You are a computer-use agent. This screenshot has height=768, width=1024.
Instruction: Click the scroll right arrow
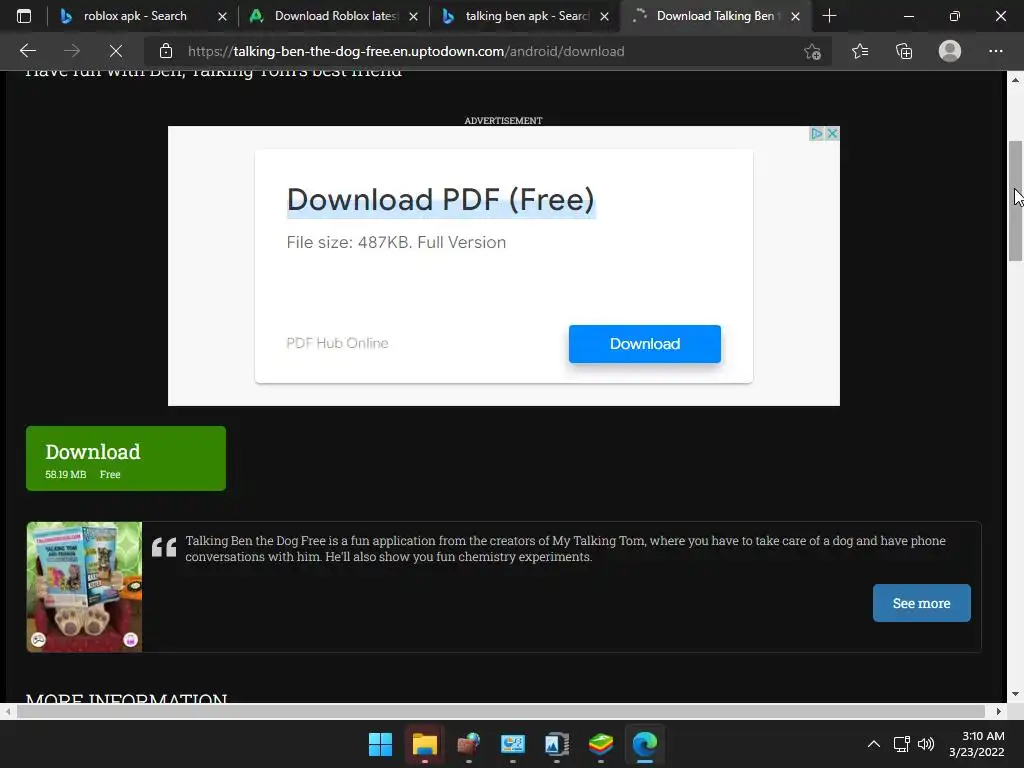[999, 711]
